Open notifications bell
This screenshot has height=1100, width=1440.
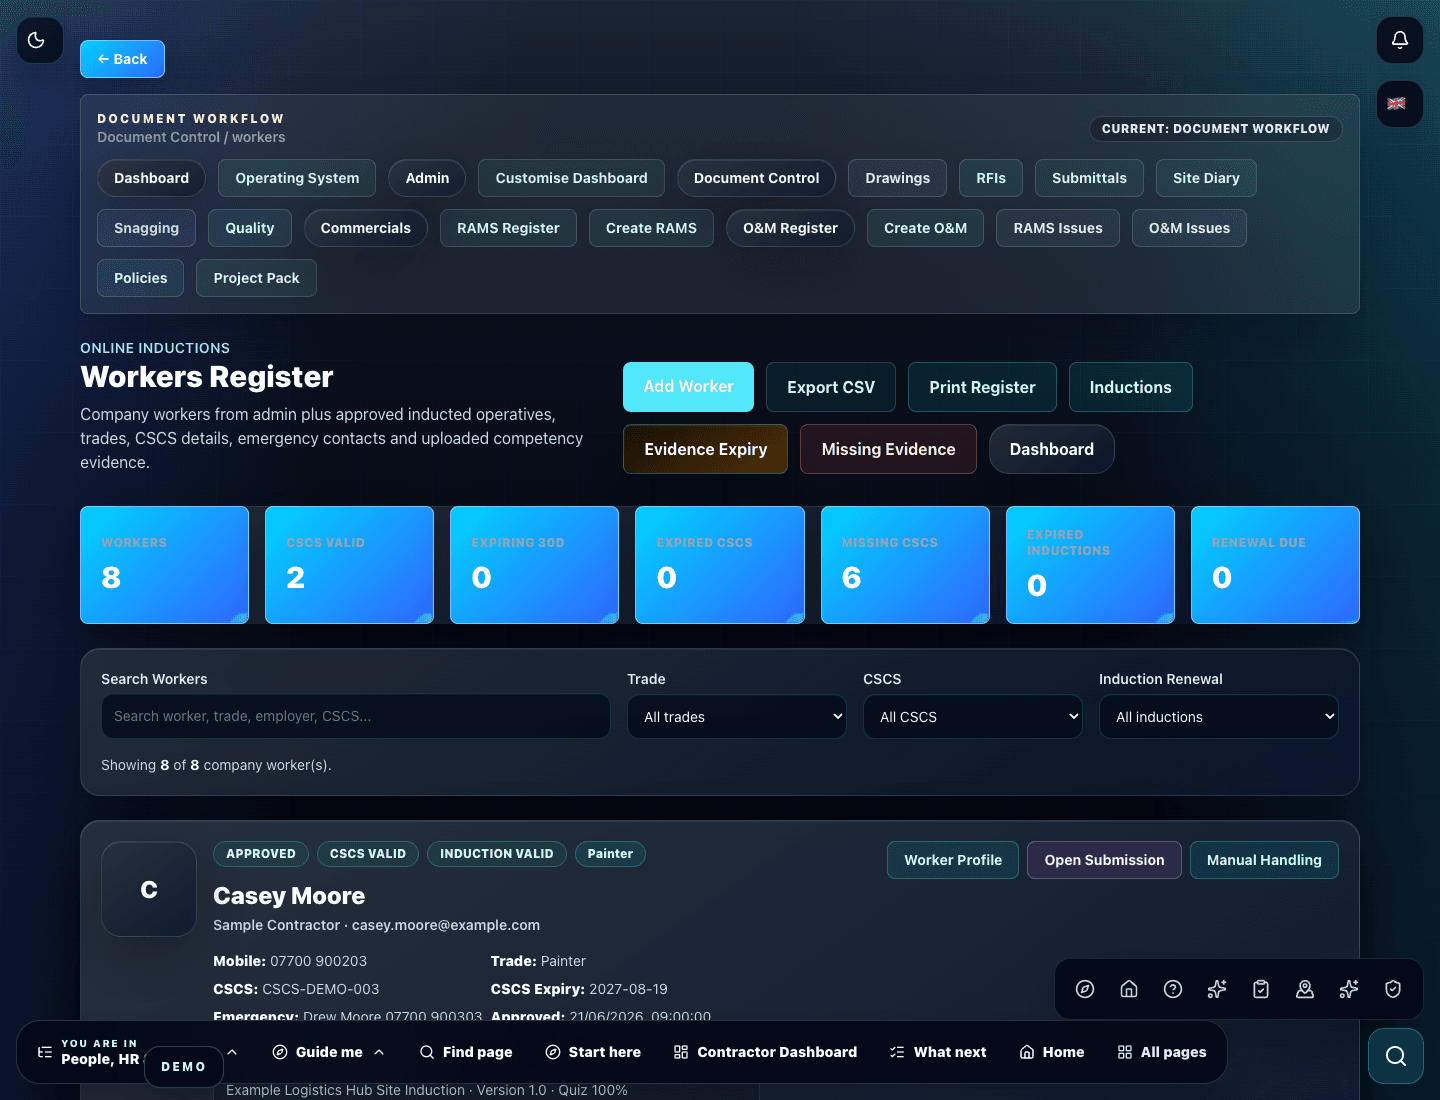click(x=1400, y=40)
